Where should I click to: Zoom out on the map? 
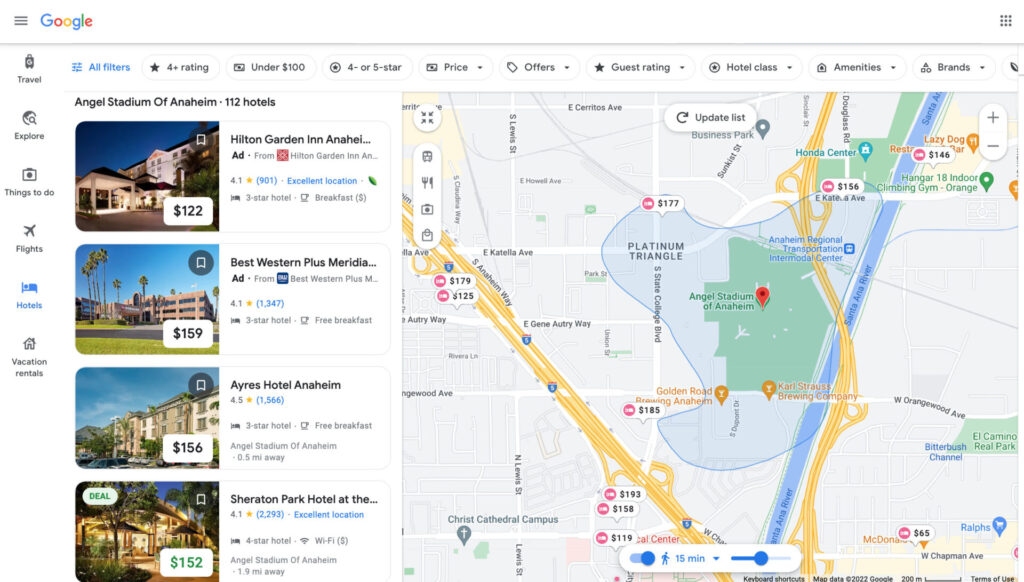[x=993, y=146]
